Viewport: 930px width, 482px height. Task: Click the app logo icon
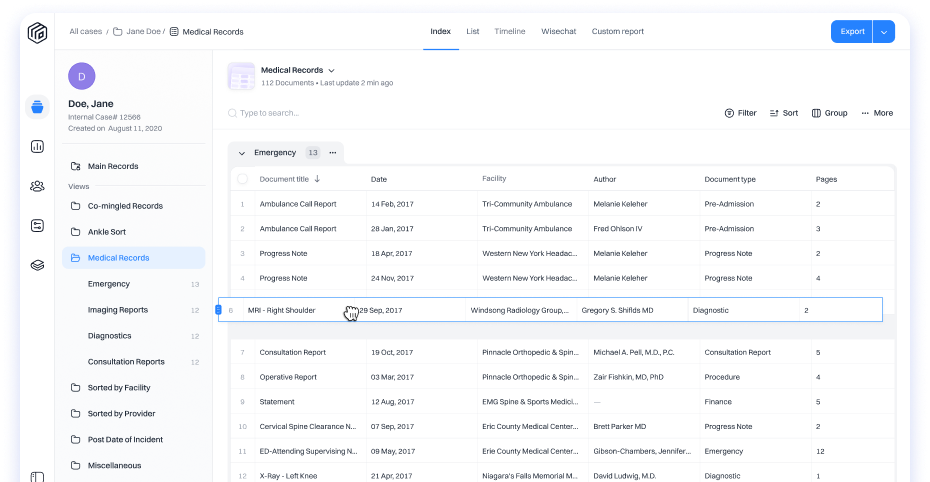coord(37,33)
